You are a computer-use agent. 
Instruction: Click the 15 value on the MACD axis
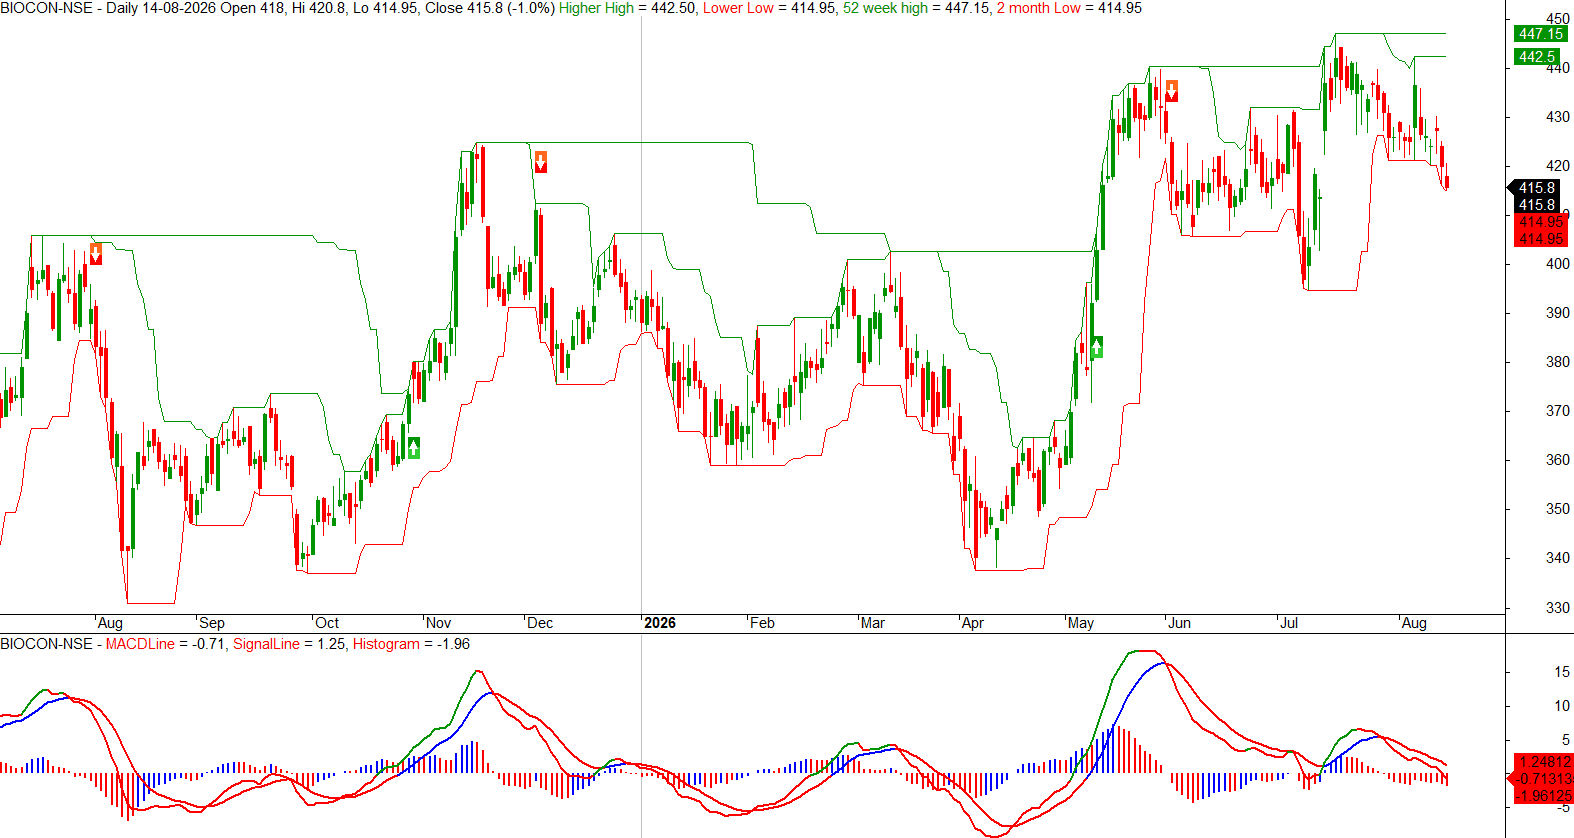pyautogui.click(x=1562, y=672)
